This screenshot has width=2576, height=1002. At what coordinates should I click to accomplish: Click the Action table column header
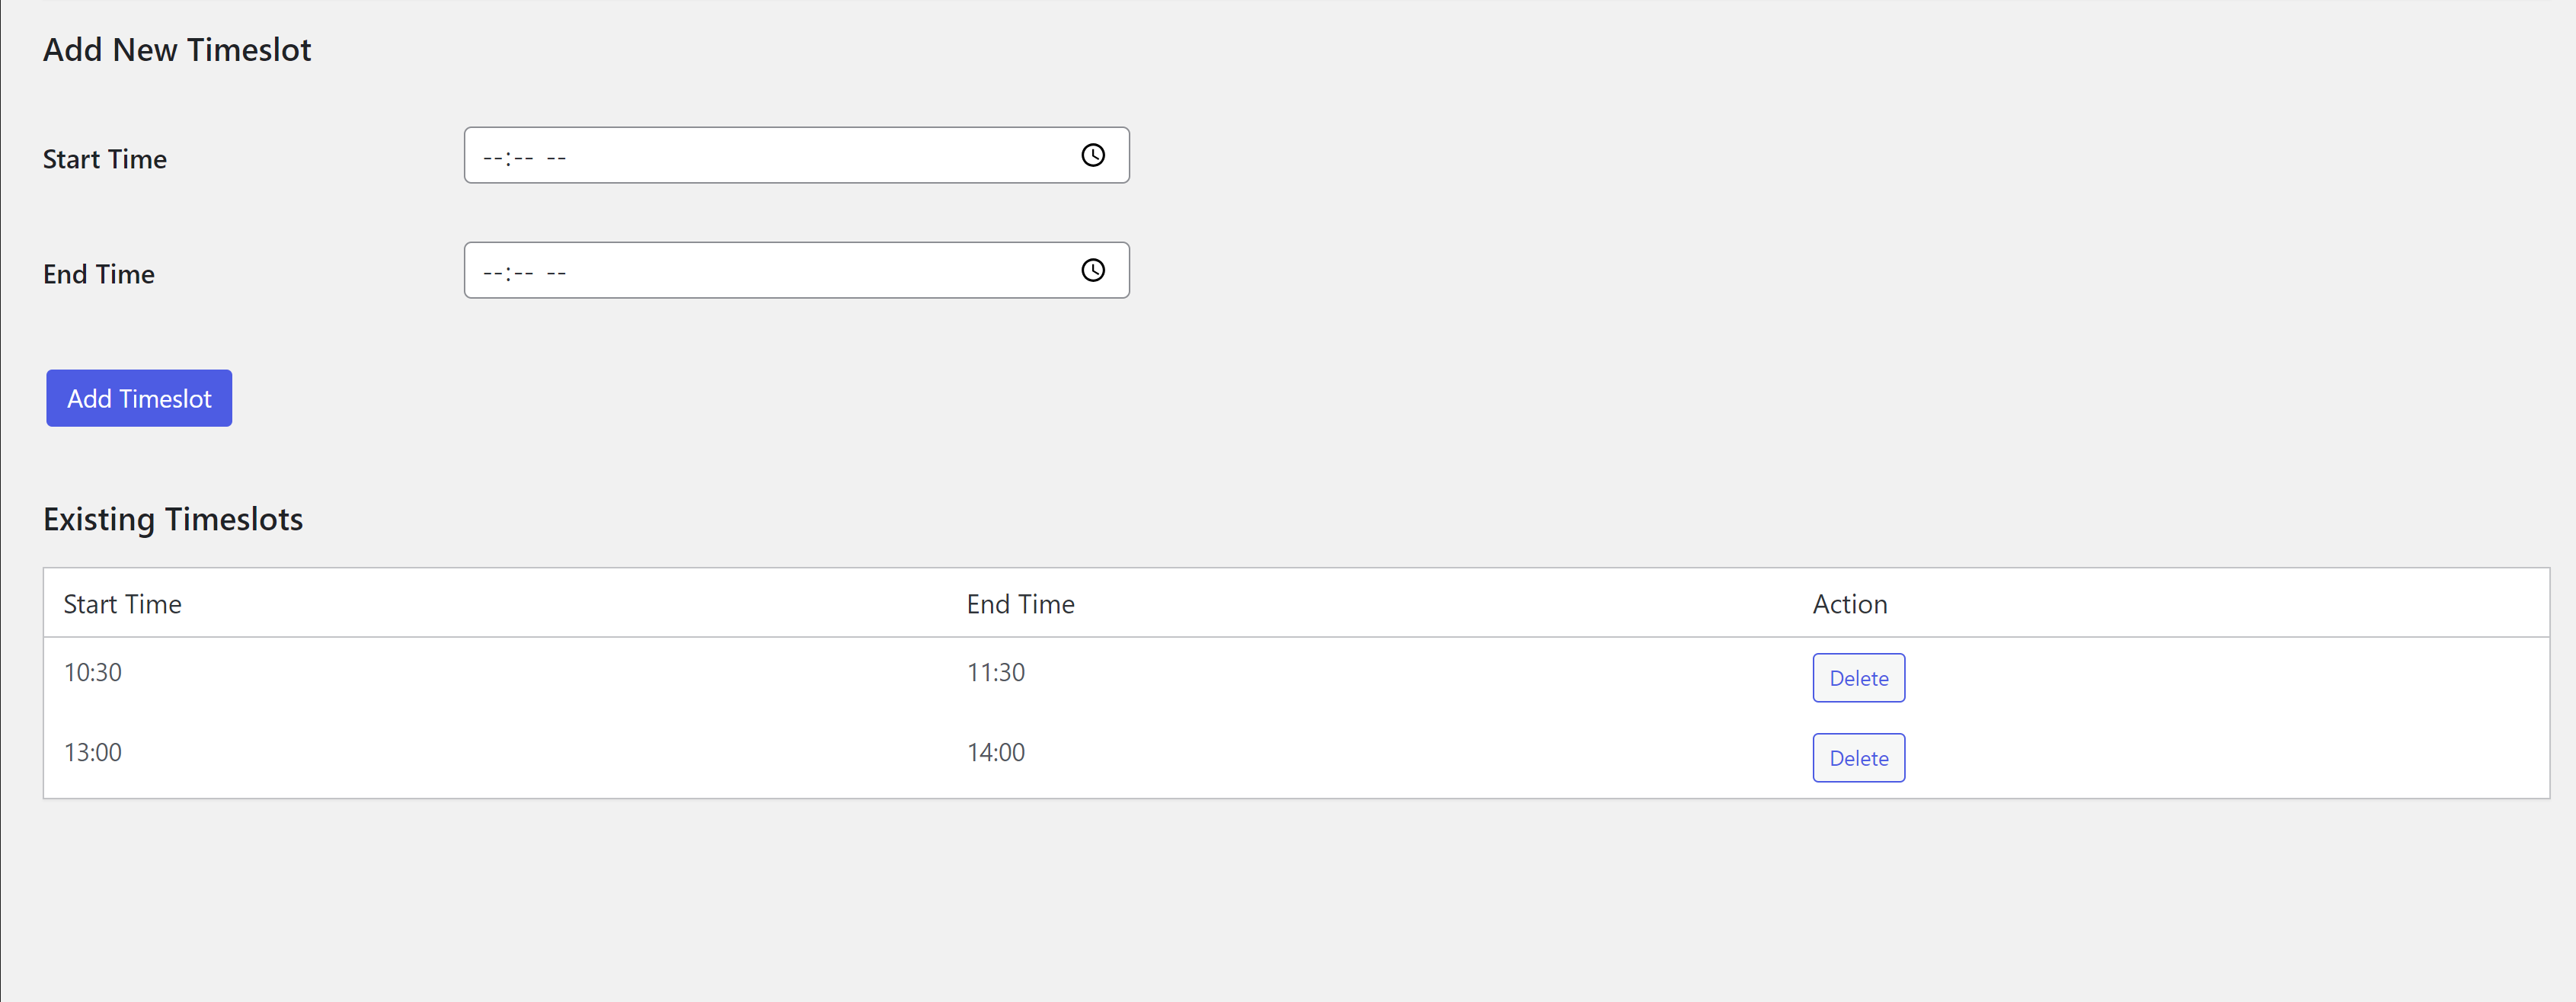[x=1849, y=604]
